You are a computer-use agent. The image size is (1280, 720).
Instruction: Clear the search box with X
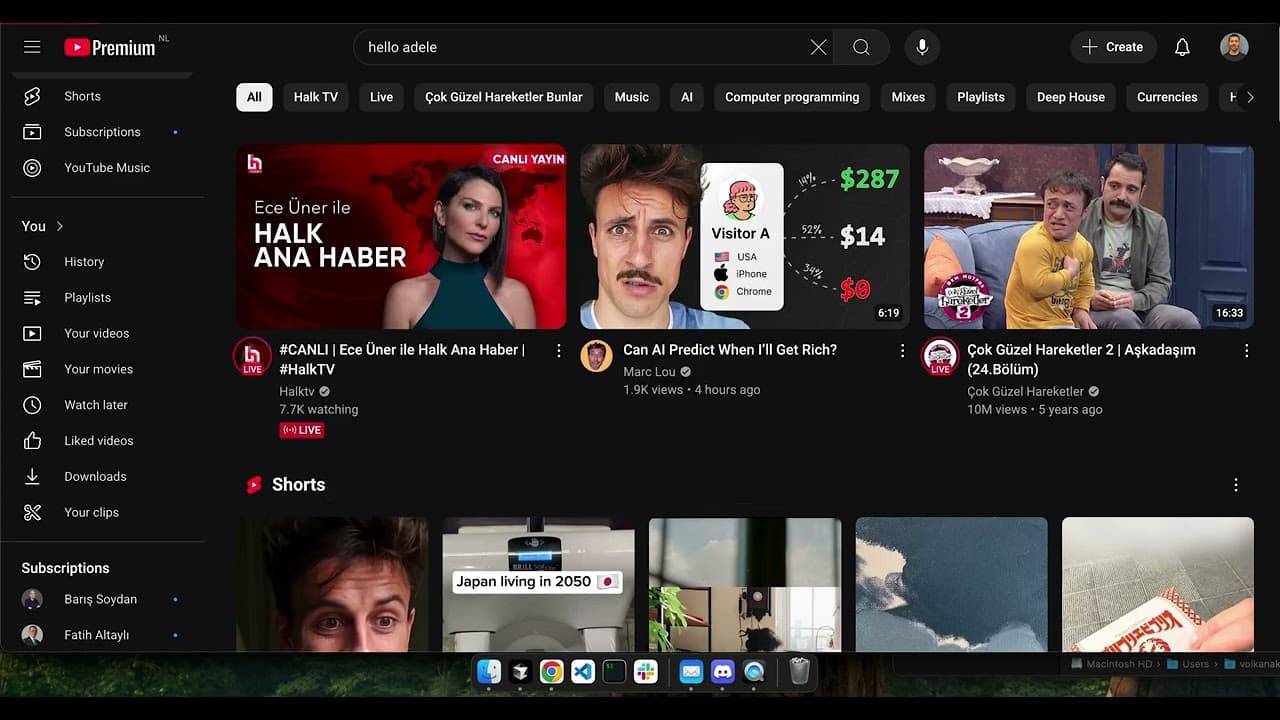[818, 47]
